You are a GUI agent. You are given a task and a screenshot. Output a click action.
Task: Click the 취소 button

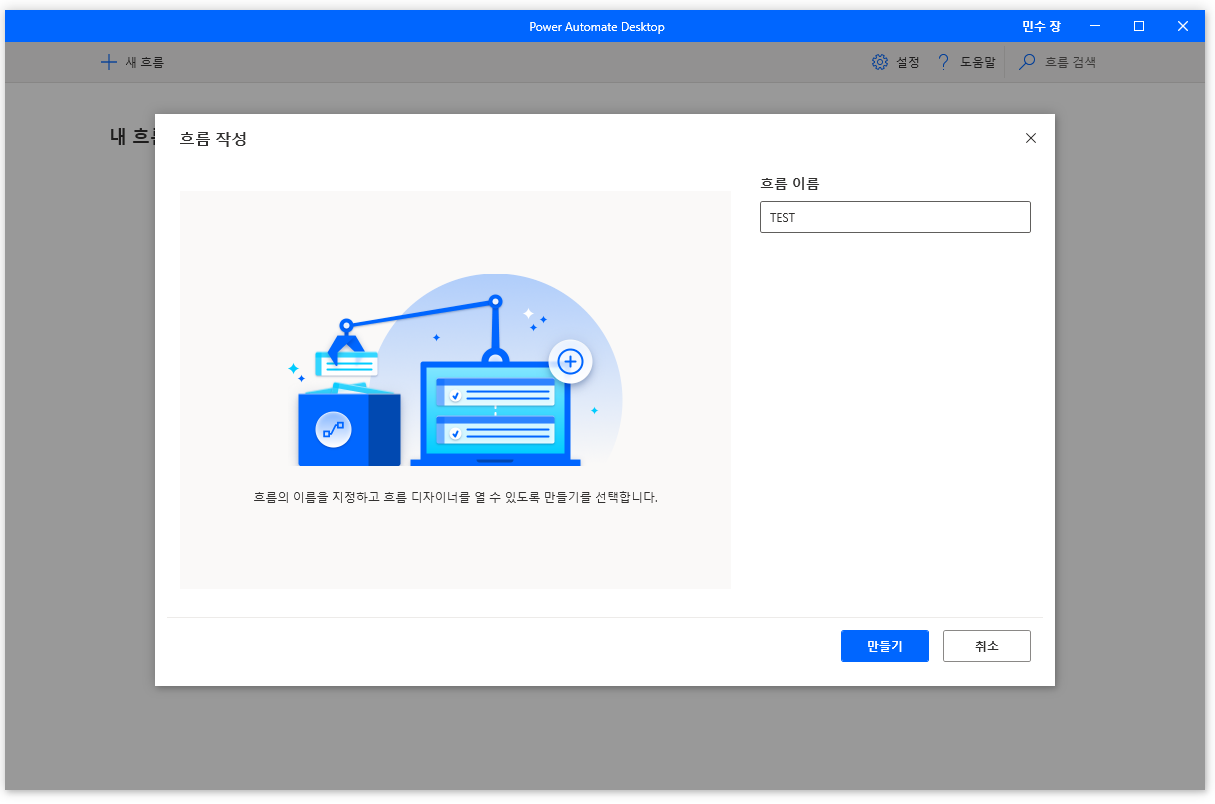(987, 646)
